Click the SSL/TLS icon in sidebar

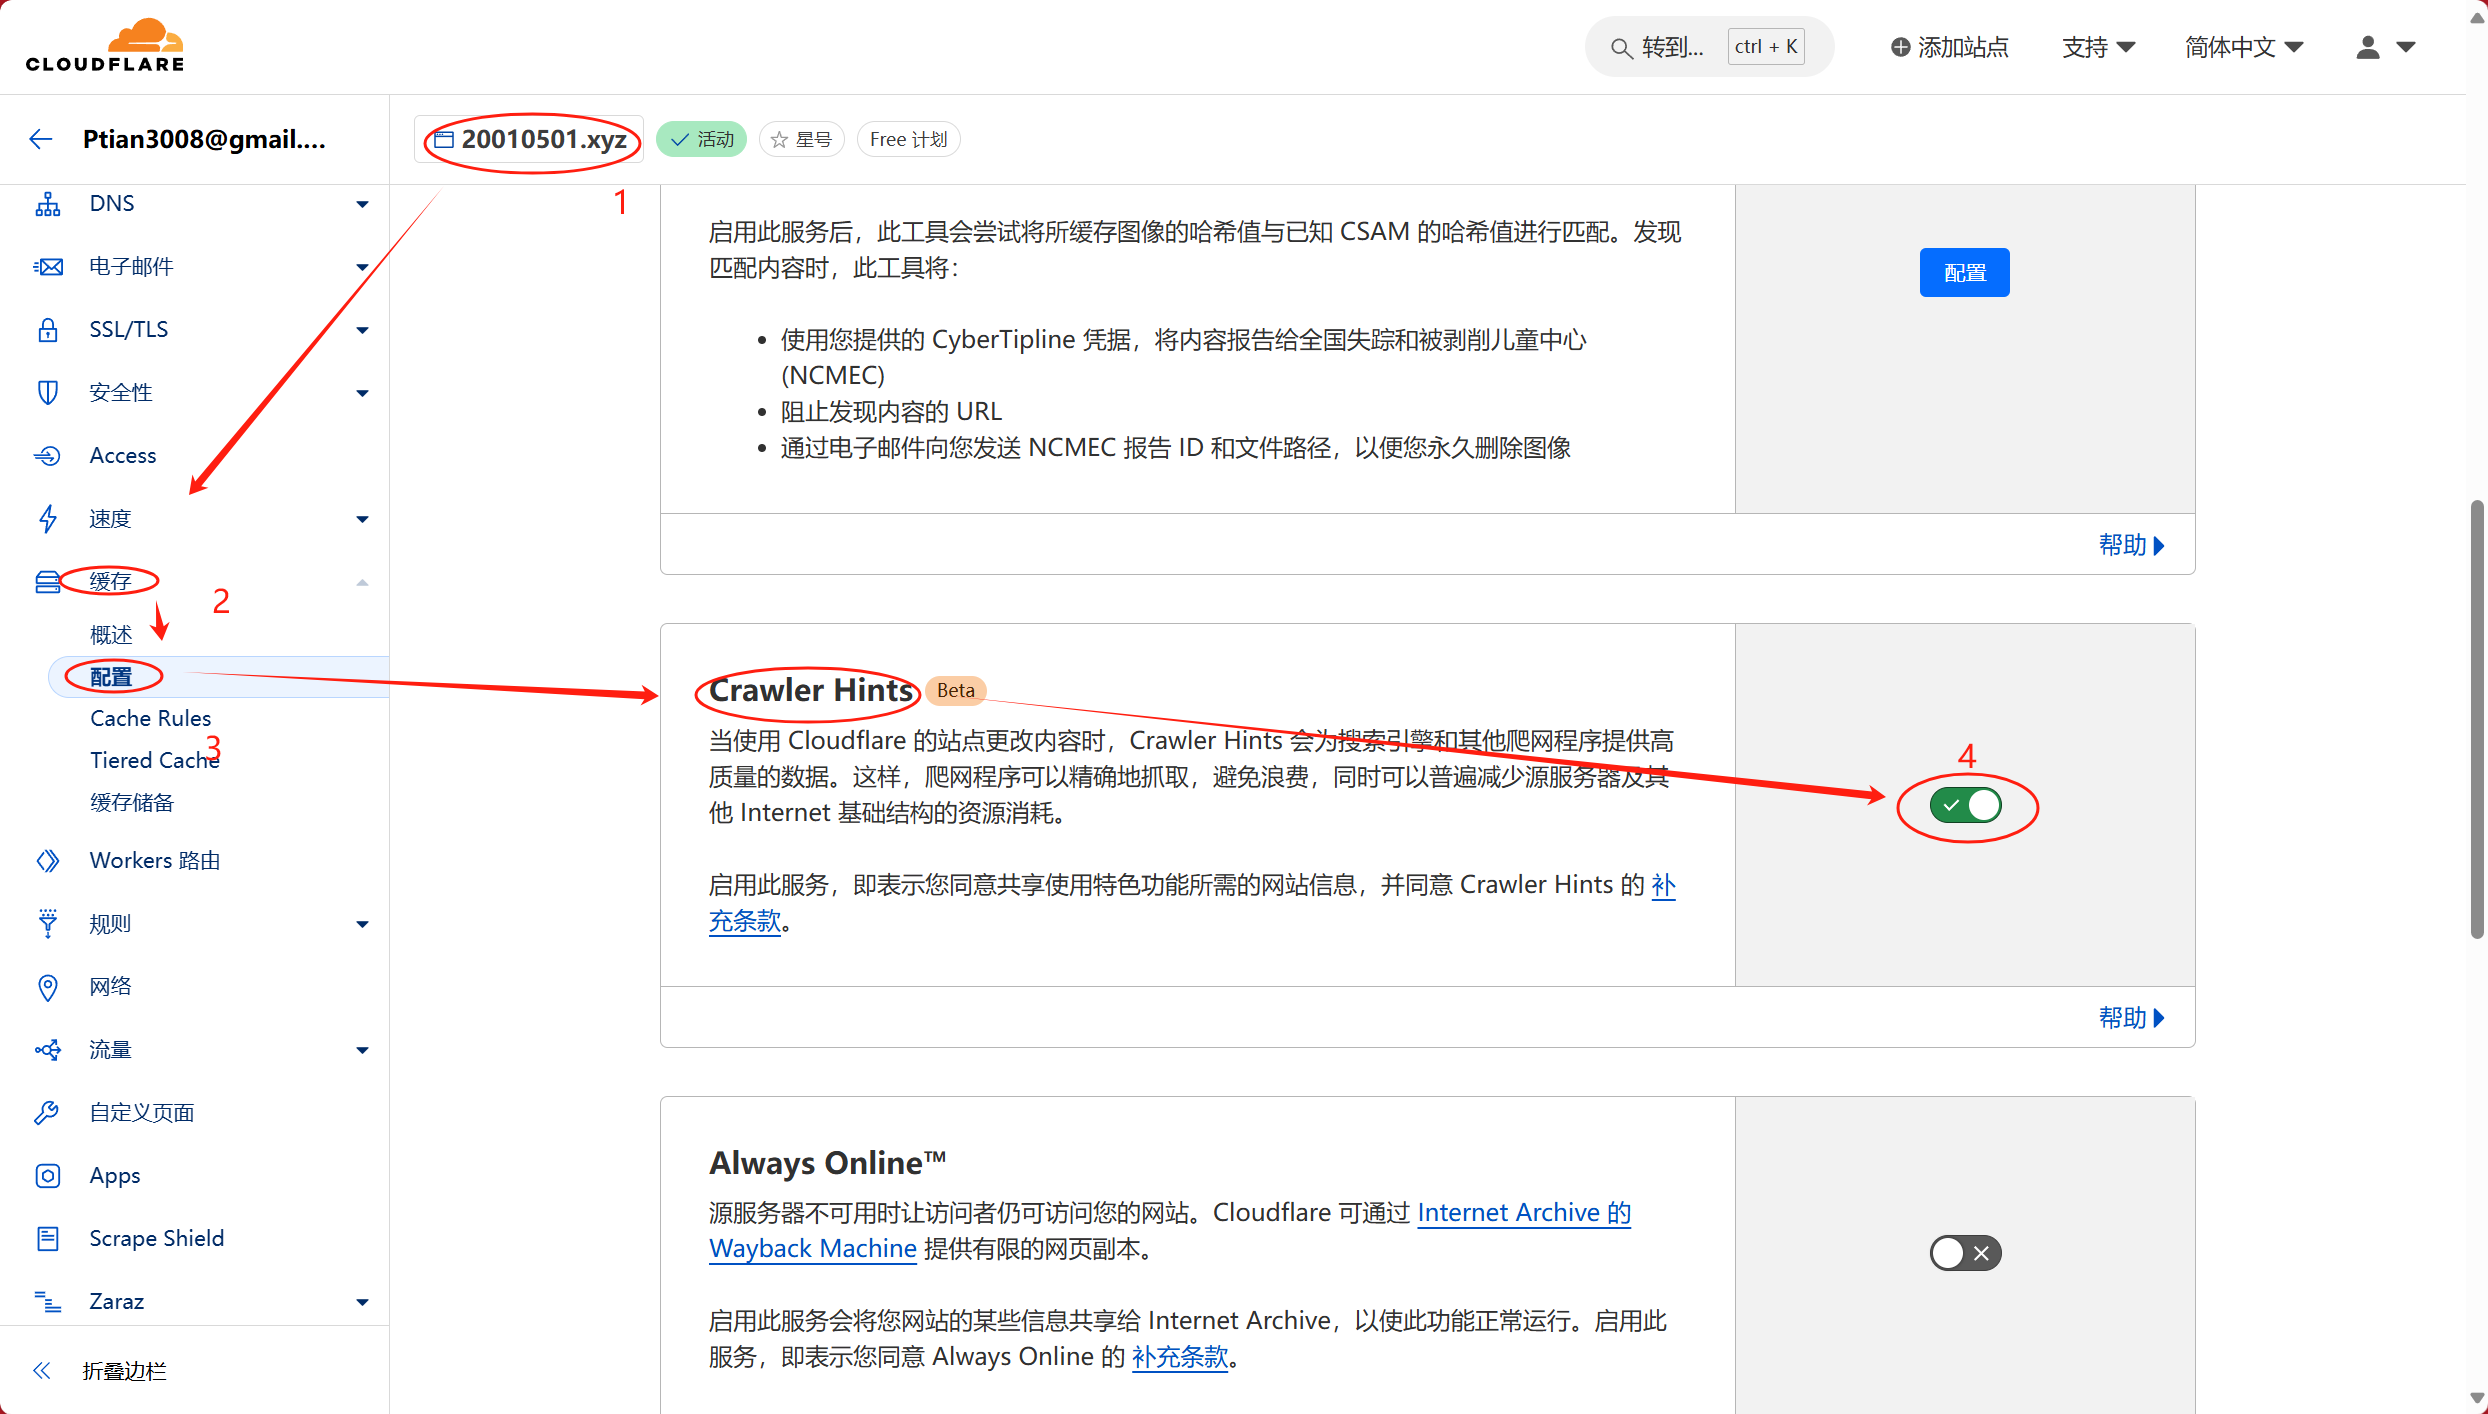[44, 328]
